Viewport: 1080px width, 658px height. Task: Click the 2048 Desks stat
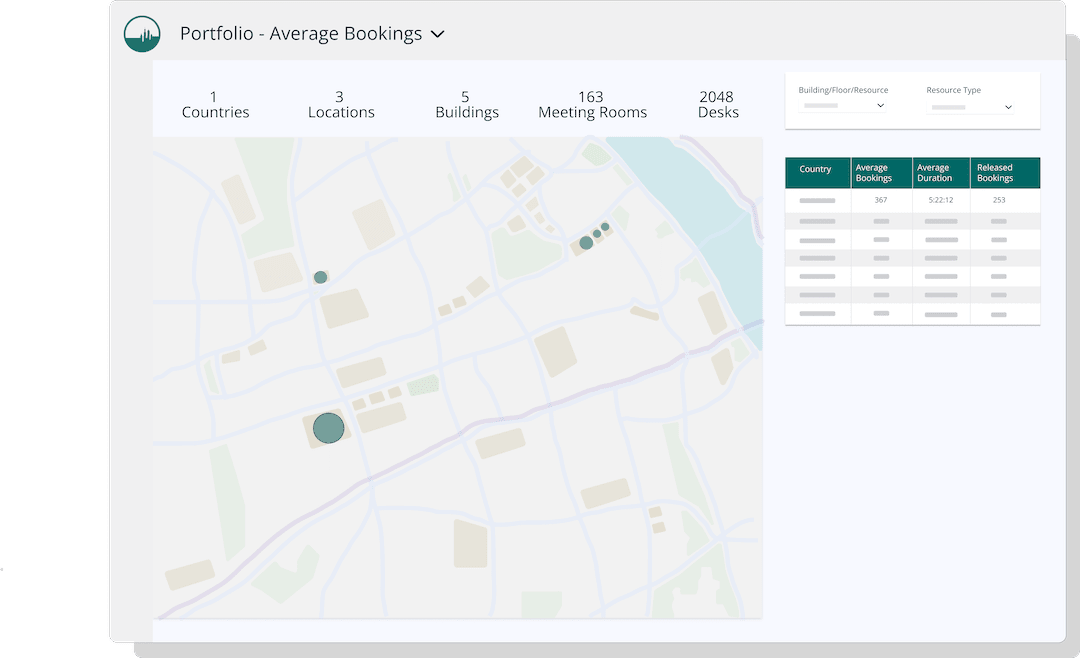point(716,105)
